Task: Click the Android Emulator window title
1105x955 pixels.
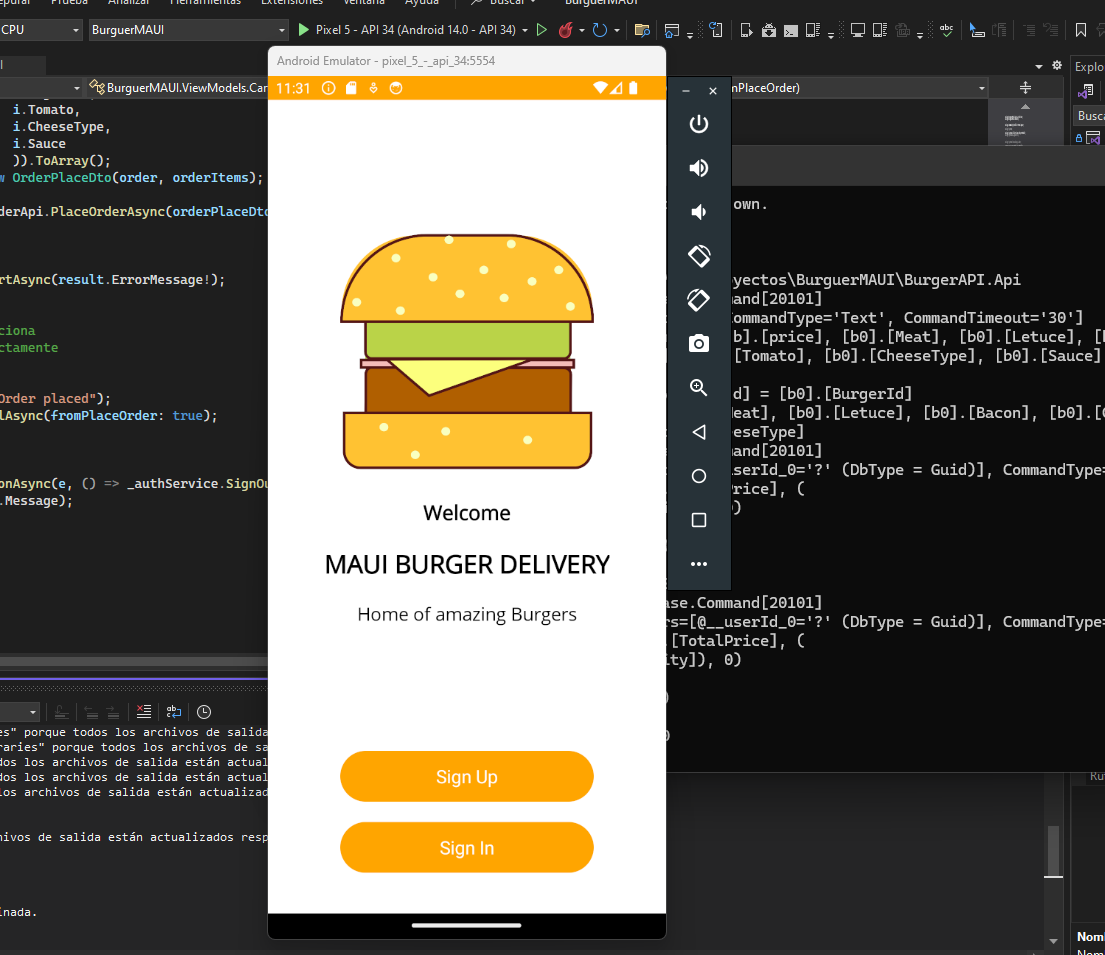Action: 386,61
